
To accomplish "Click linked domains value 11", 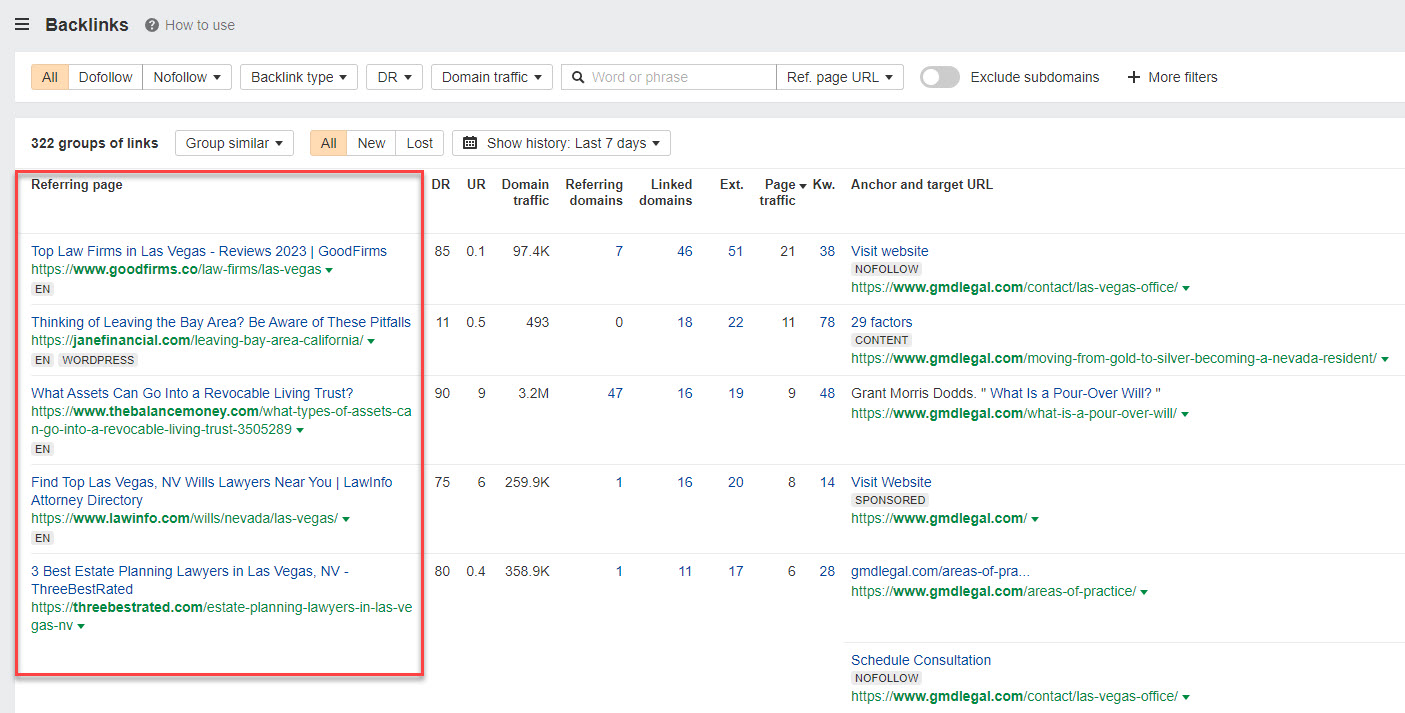I will (685, 571).
